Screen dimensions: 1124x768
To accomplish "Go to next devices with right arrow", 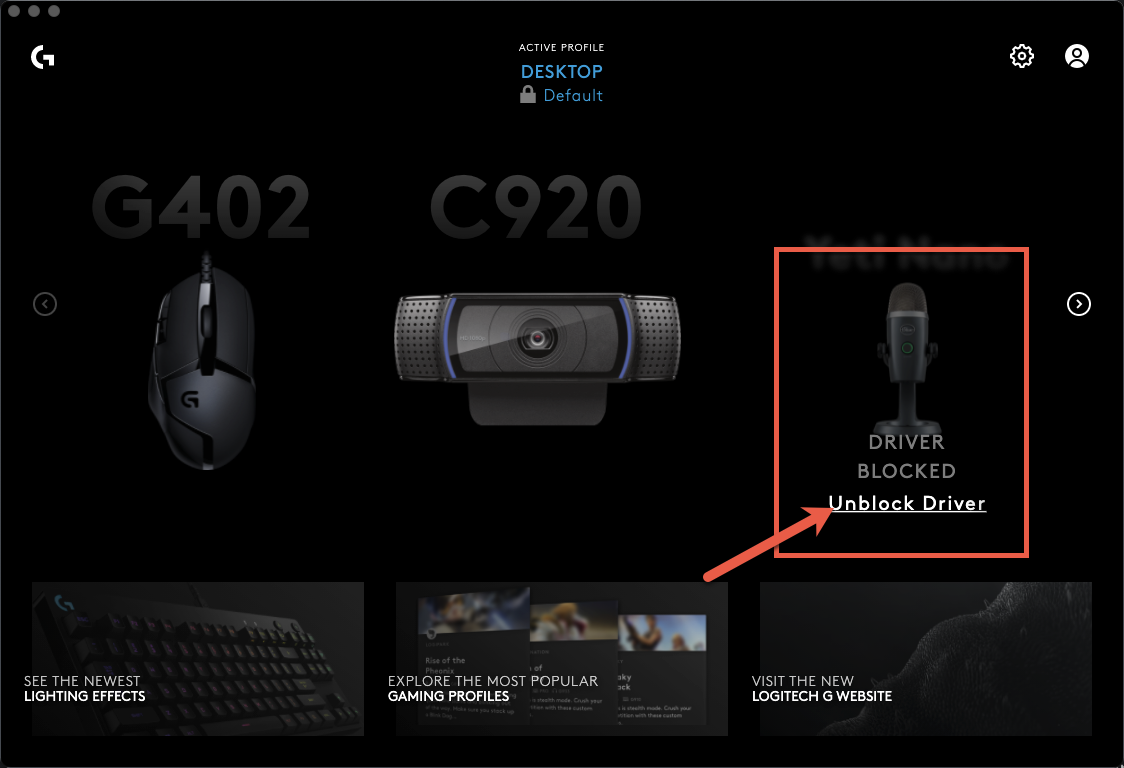I will 1079,304.
